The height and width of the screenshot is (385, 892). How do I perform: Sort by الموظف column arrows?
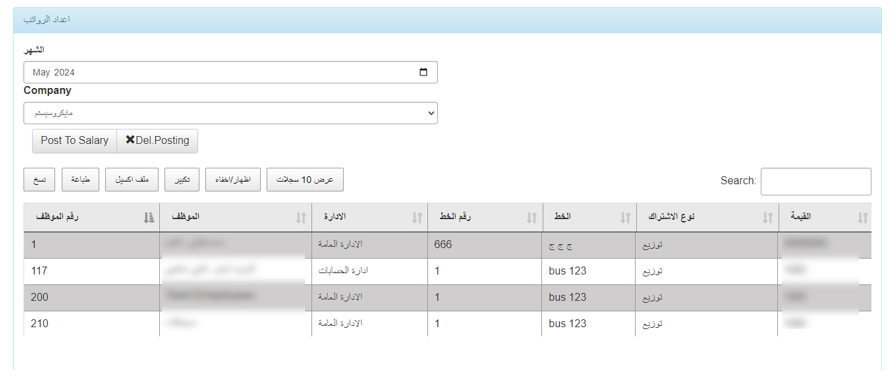(301, 217)
